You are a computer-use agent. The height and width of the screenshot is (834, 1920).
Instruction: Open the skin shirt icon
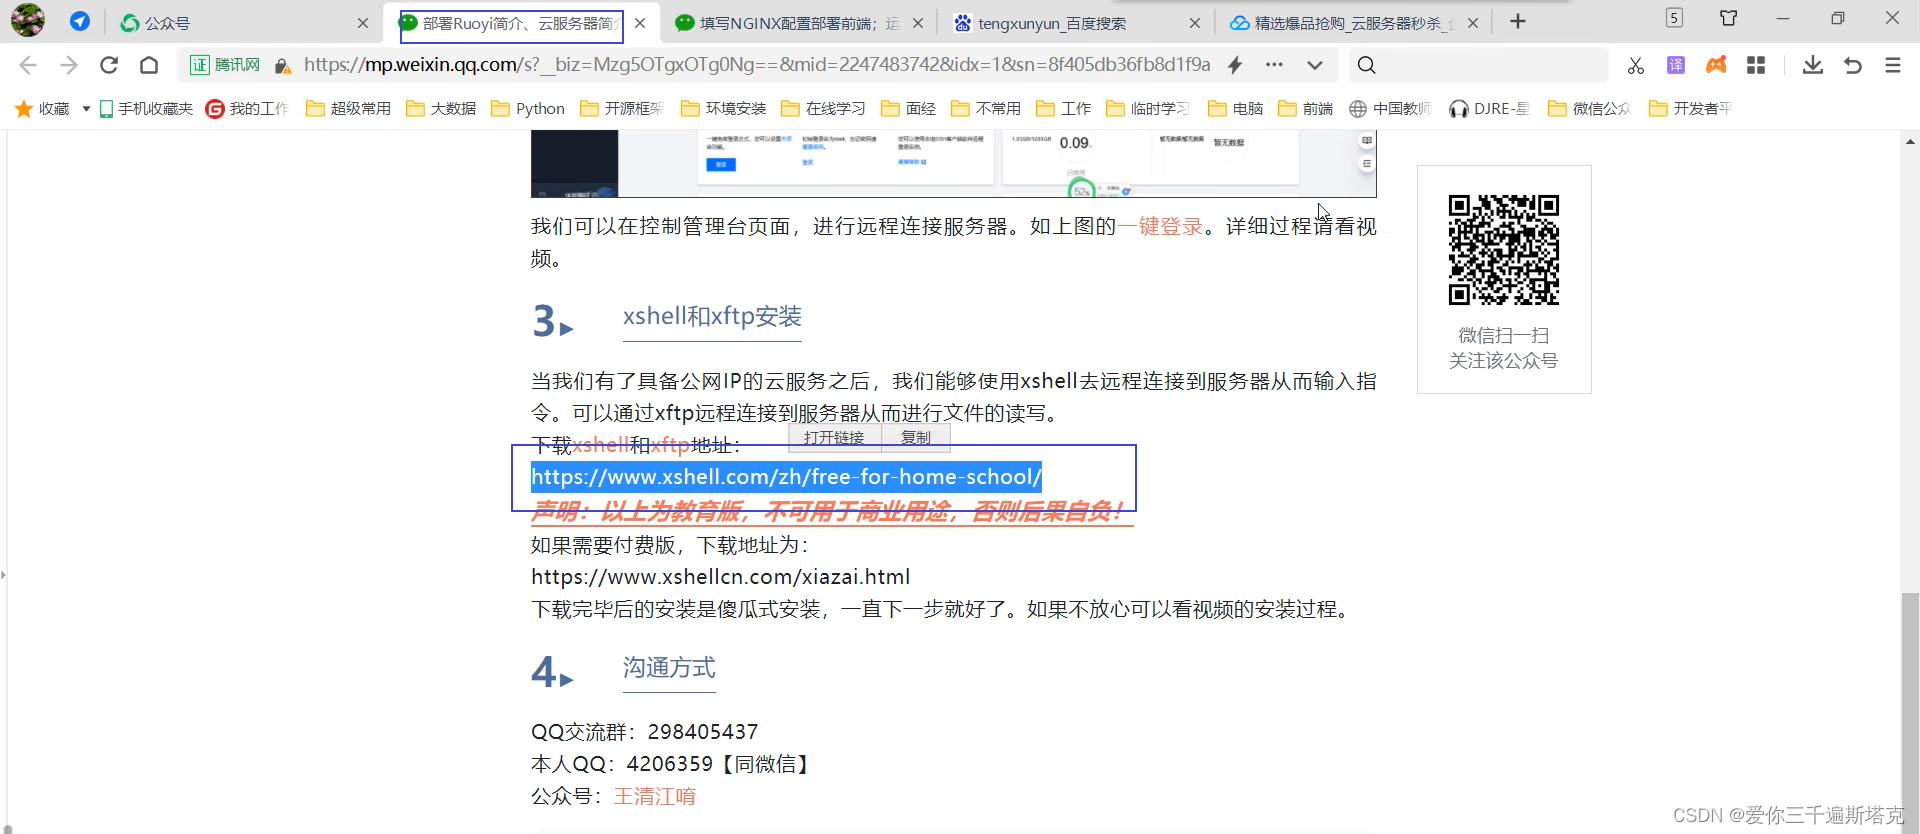click(1728, 18)
